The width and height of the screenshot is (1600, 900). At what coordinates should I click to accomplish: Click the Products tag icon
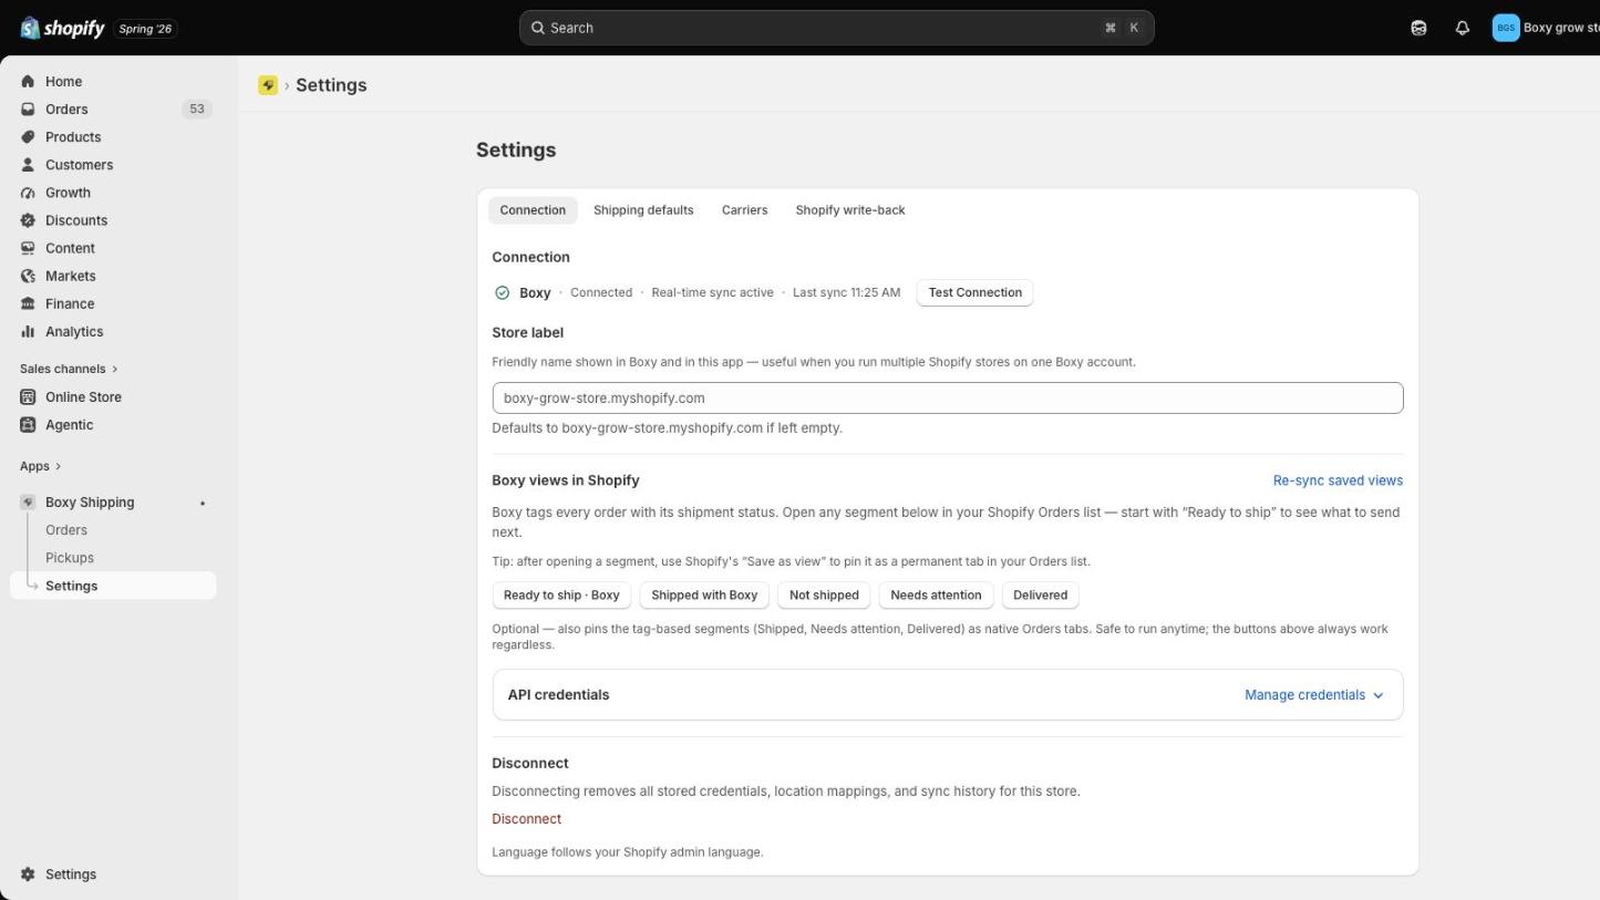tap(28, 137)
